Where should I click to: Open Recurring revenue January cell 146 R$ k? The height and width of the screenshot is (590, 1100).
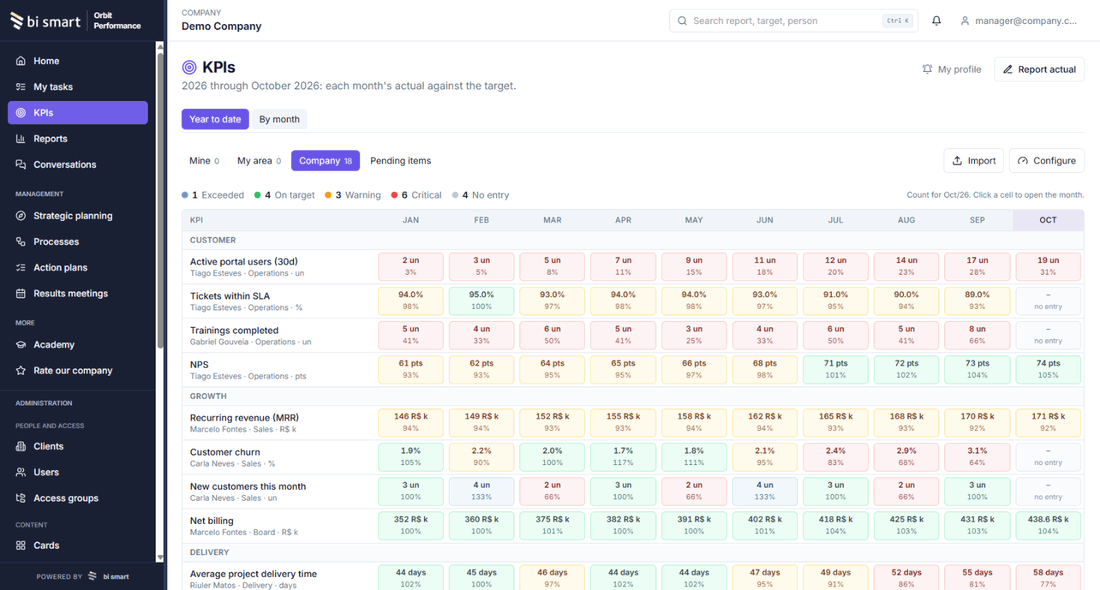pyautogui.click(x=410, y=422)
